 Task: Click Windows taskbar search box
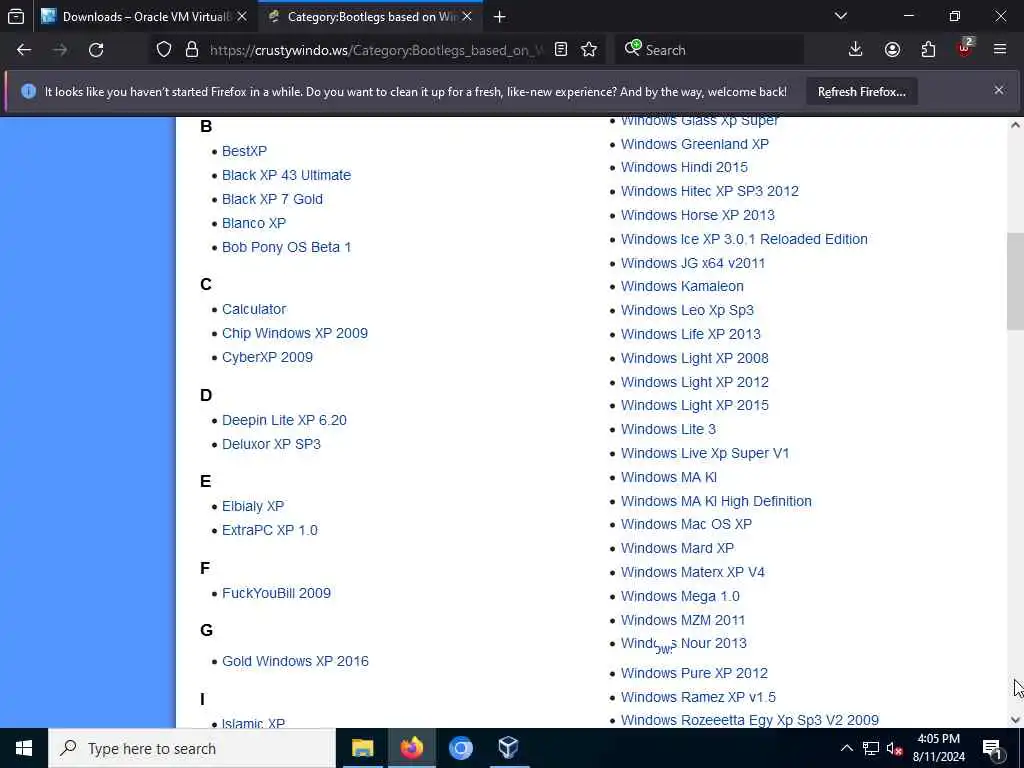(192, 748)
